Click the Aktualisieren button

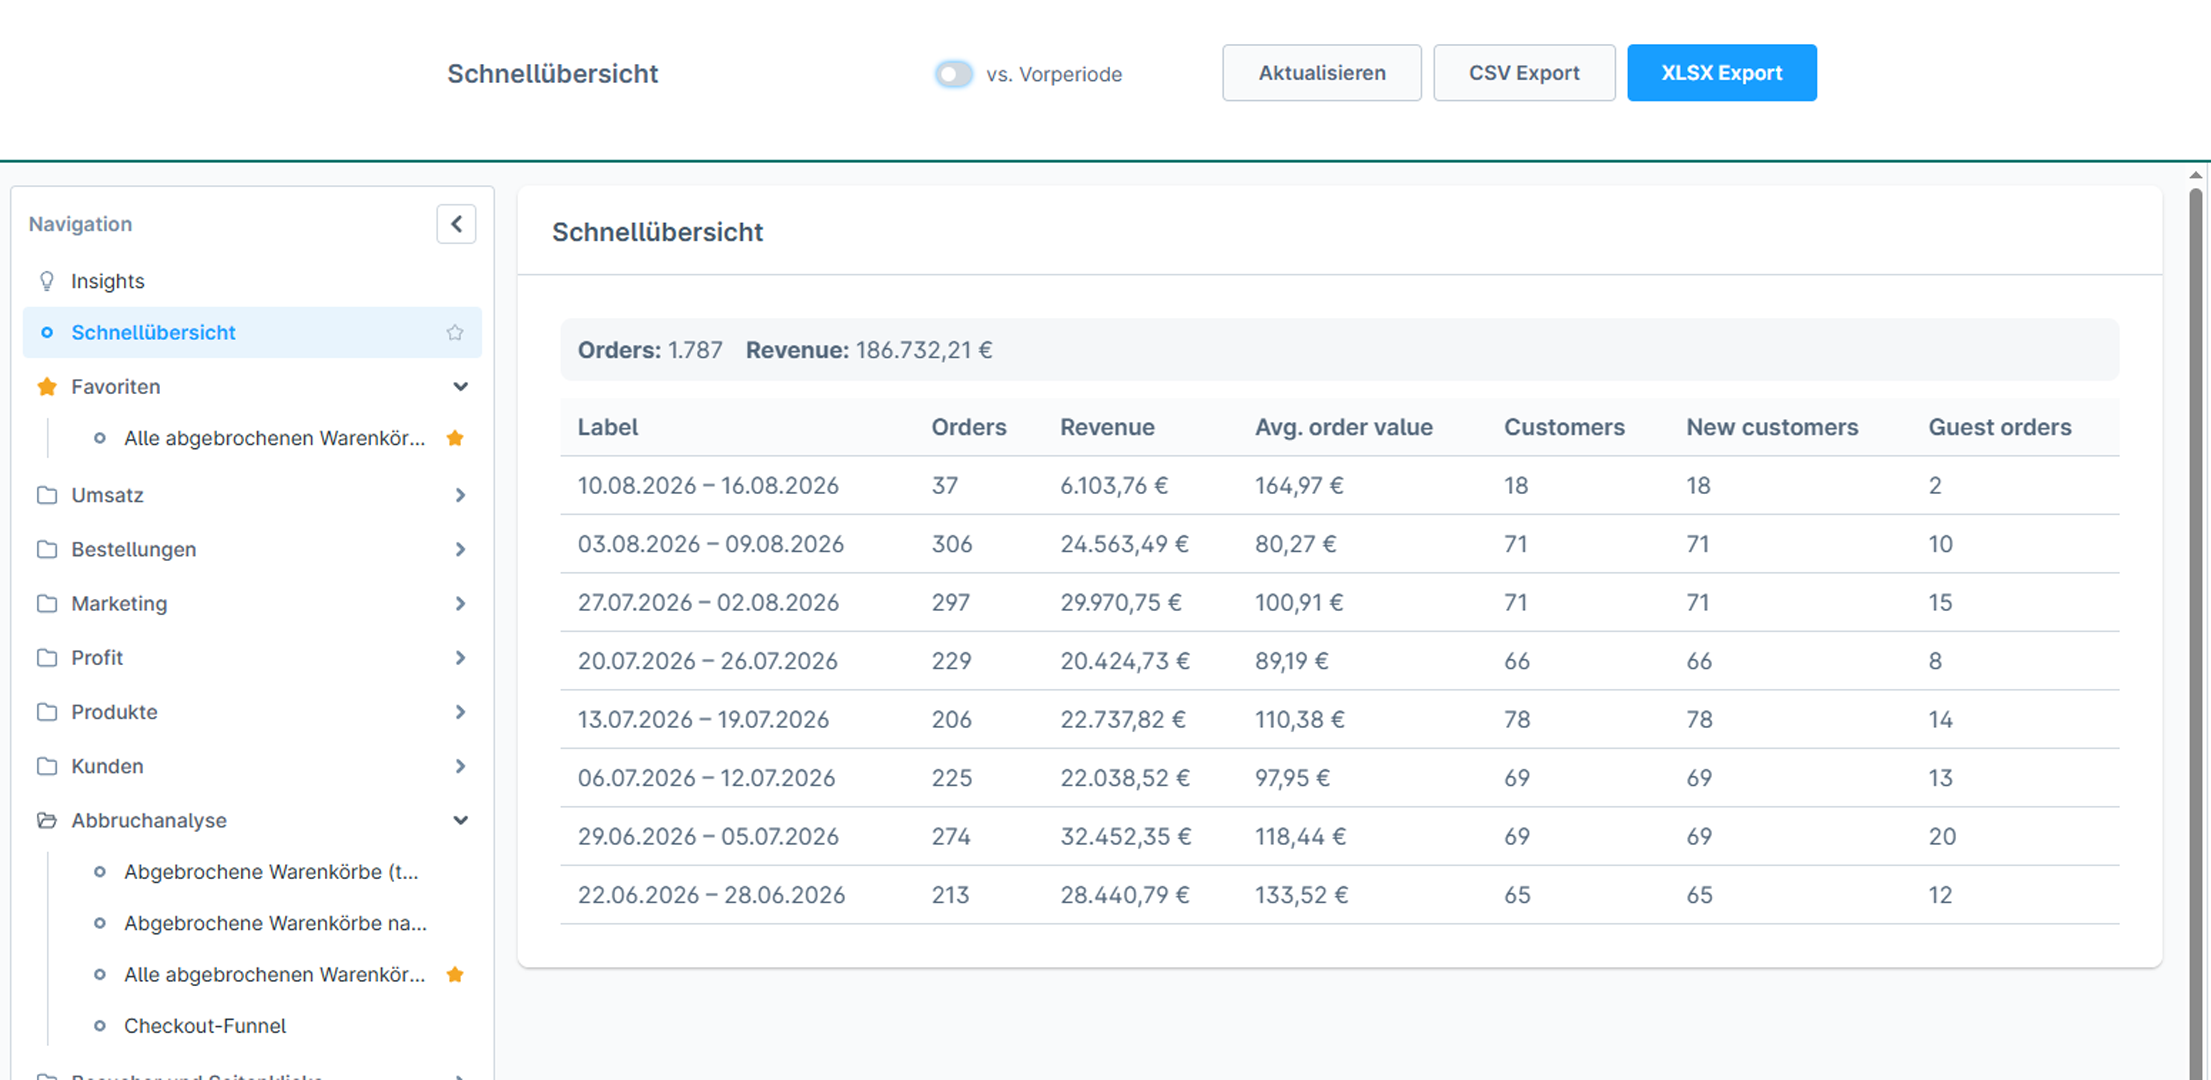pyautogui.click(x=1322, y=73)
